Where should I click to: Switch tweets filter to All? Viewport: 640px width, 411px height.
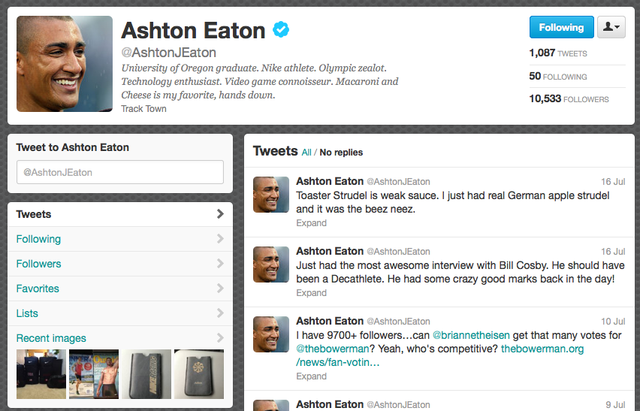pos(306,153)
